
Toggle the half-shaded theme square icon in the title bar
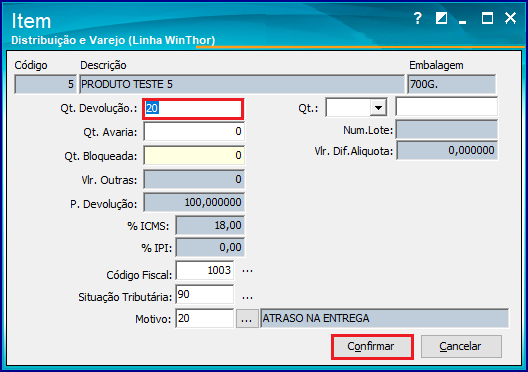441,18
